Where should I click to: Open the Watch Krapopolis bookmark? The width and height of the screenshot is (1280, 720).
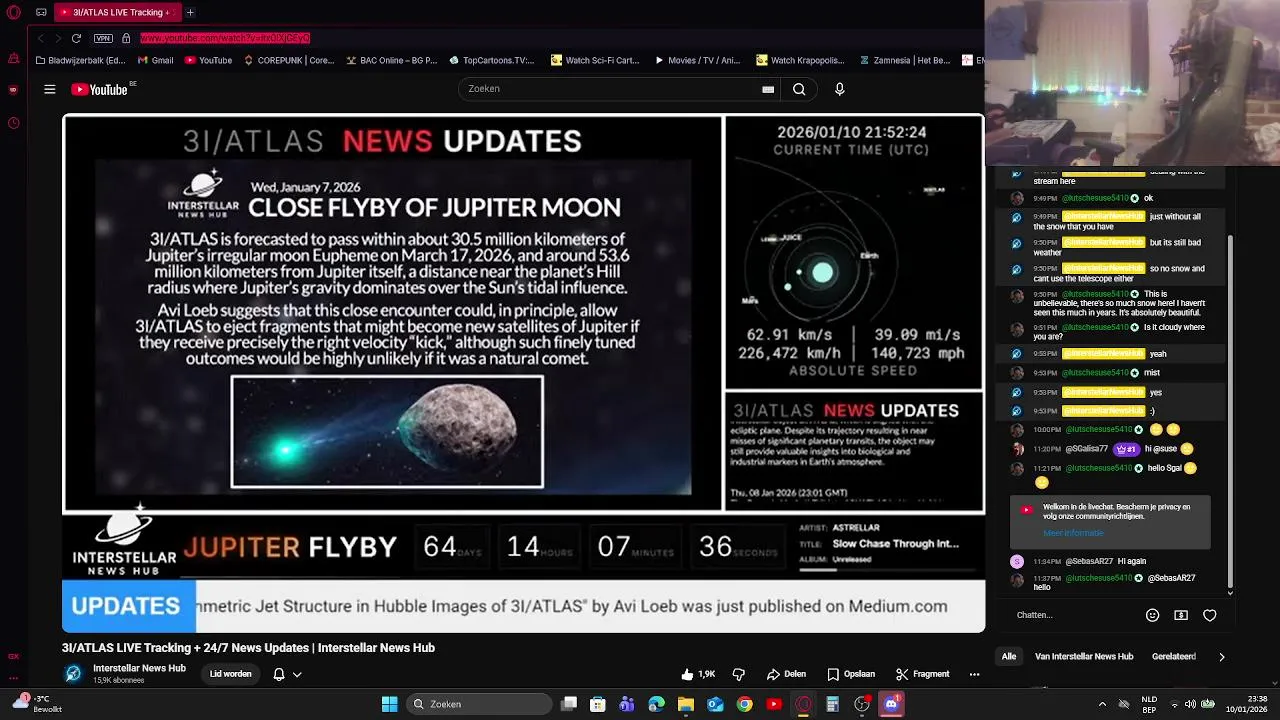coord(800,60)
